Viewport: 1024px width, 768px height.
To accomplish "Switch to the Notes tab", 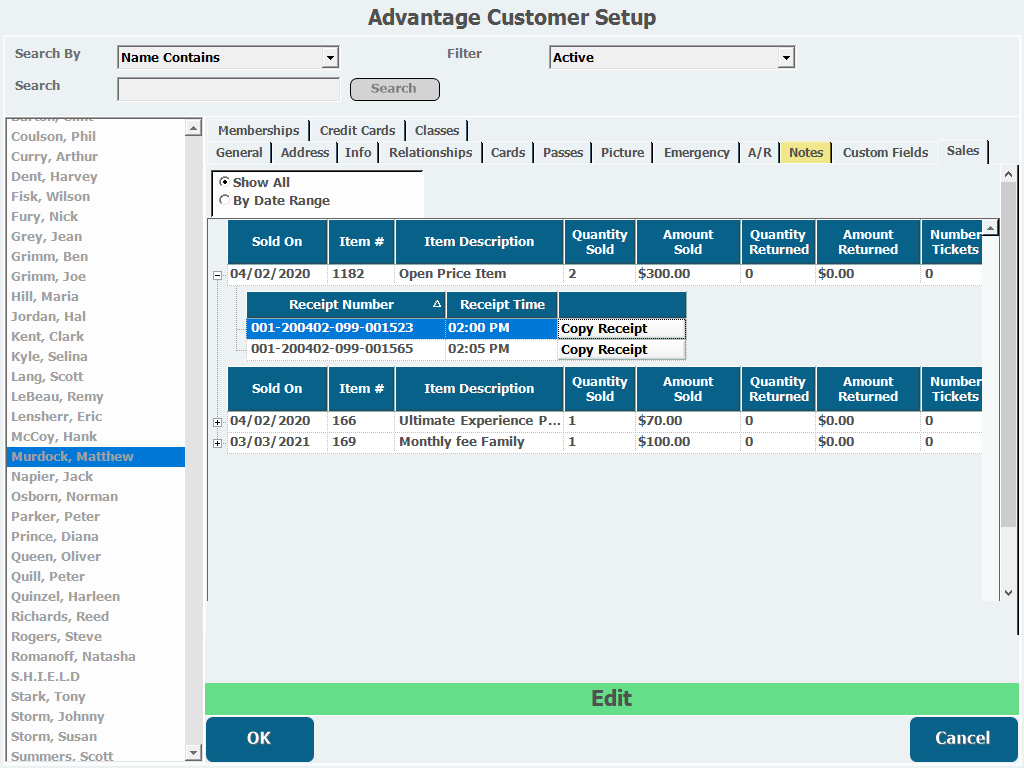I will coord(806,153).
